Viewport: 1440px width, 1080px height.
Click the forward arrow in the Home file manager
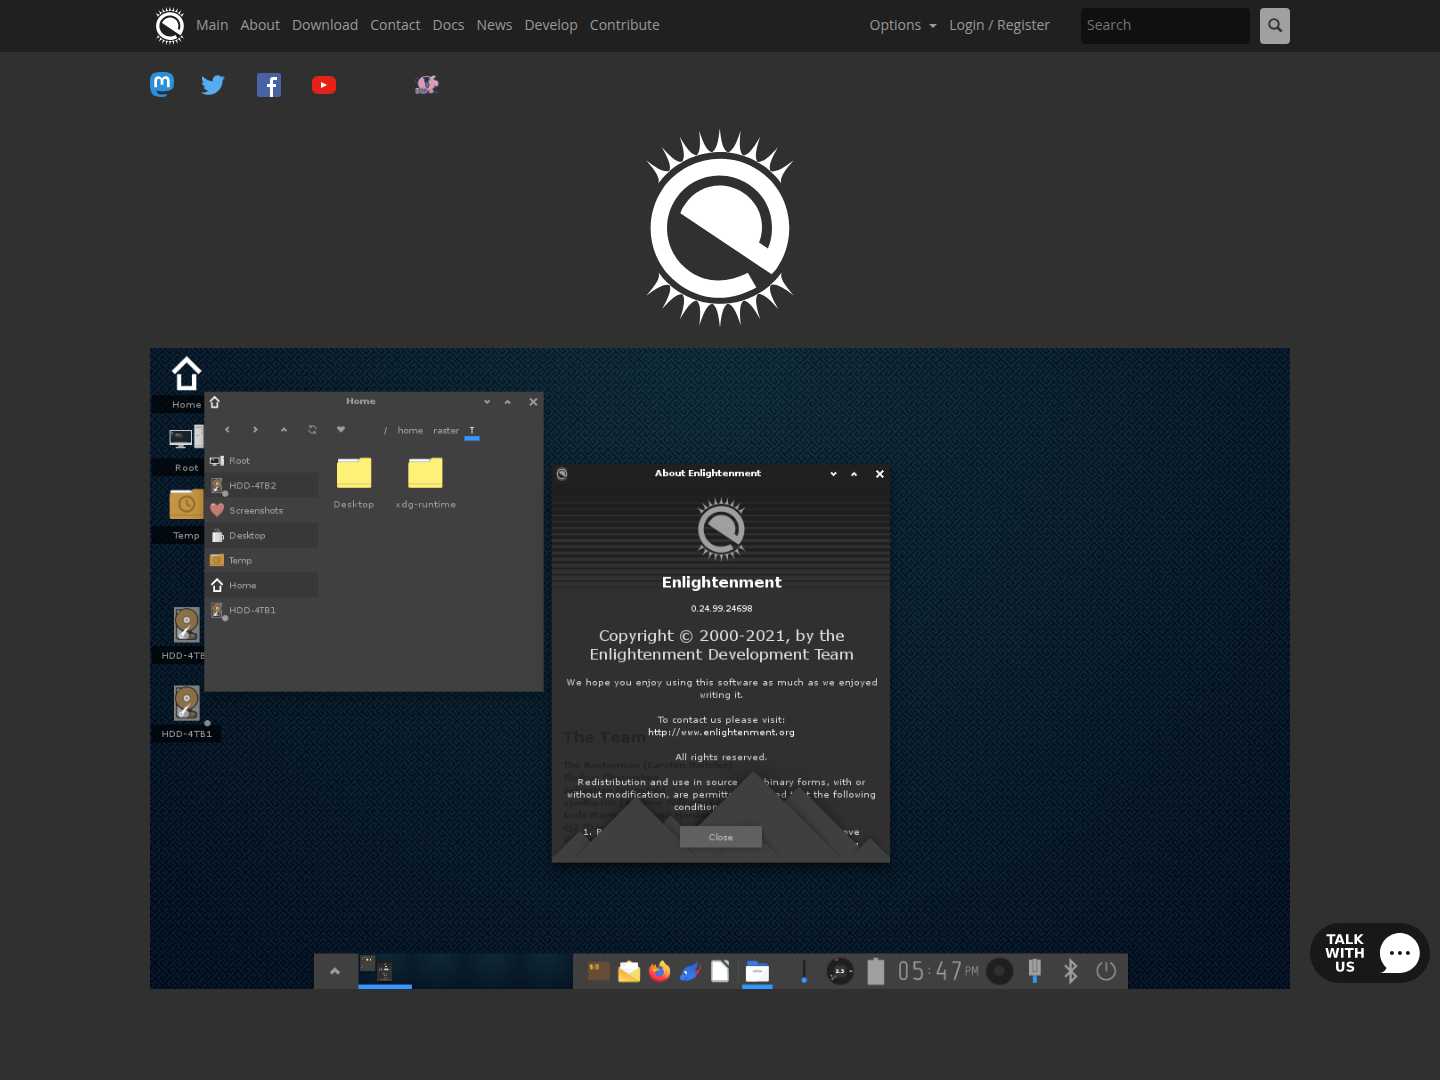(255, 430)
